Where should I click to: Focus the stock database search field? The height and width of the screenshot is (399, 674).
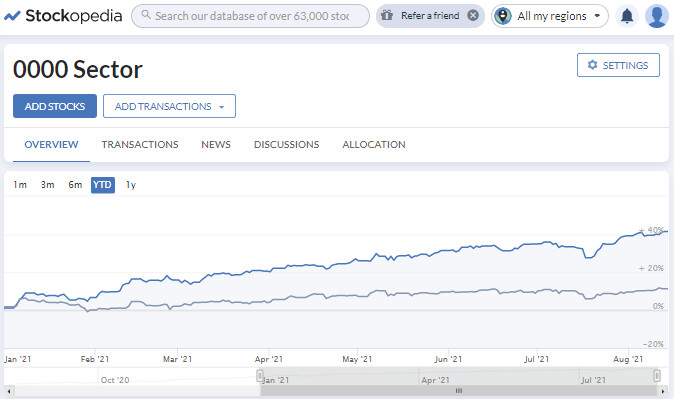click(x=251, y=16)
